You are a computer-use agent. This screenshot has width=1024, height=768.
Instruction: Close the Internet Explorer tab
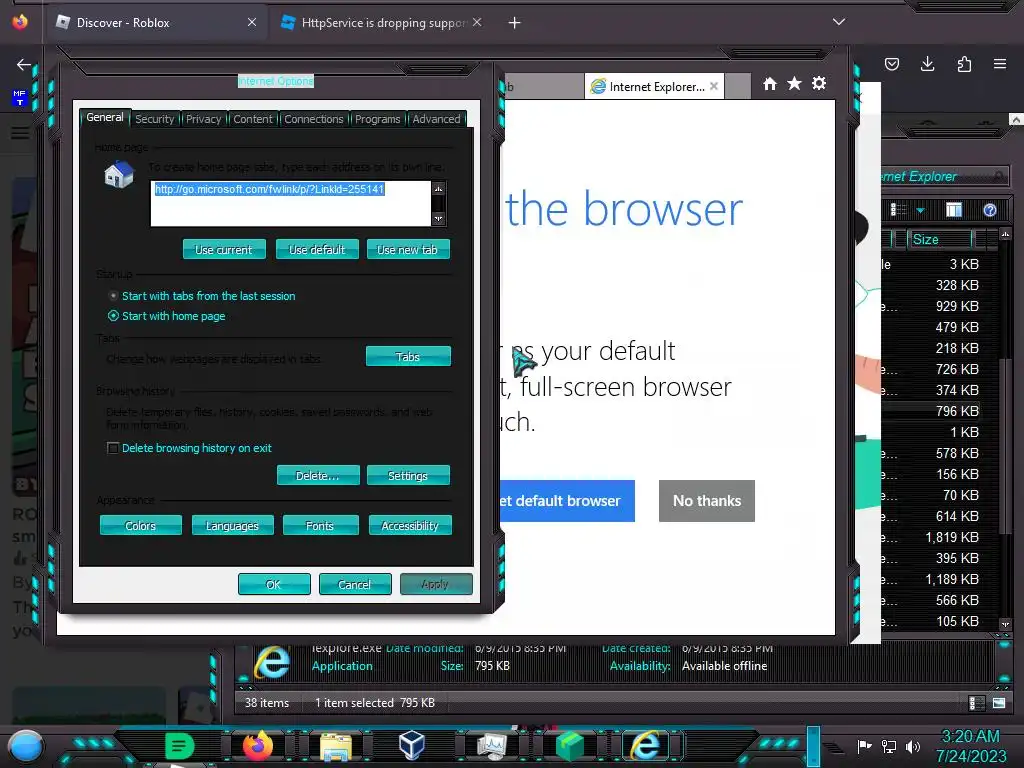(x=714, y=86)
